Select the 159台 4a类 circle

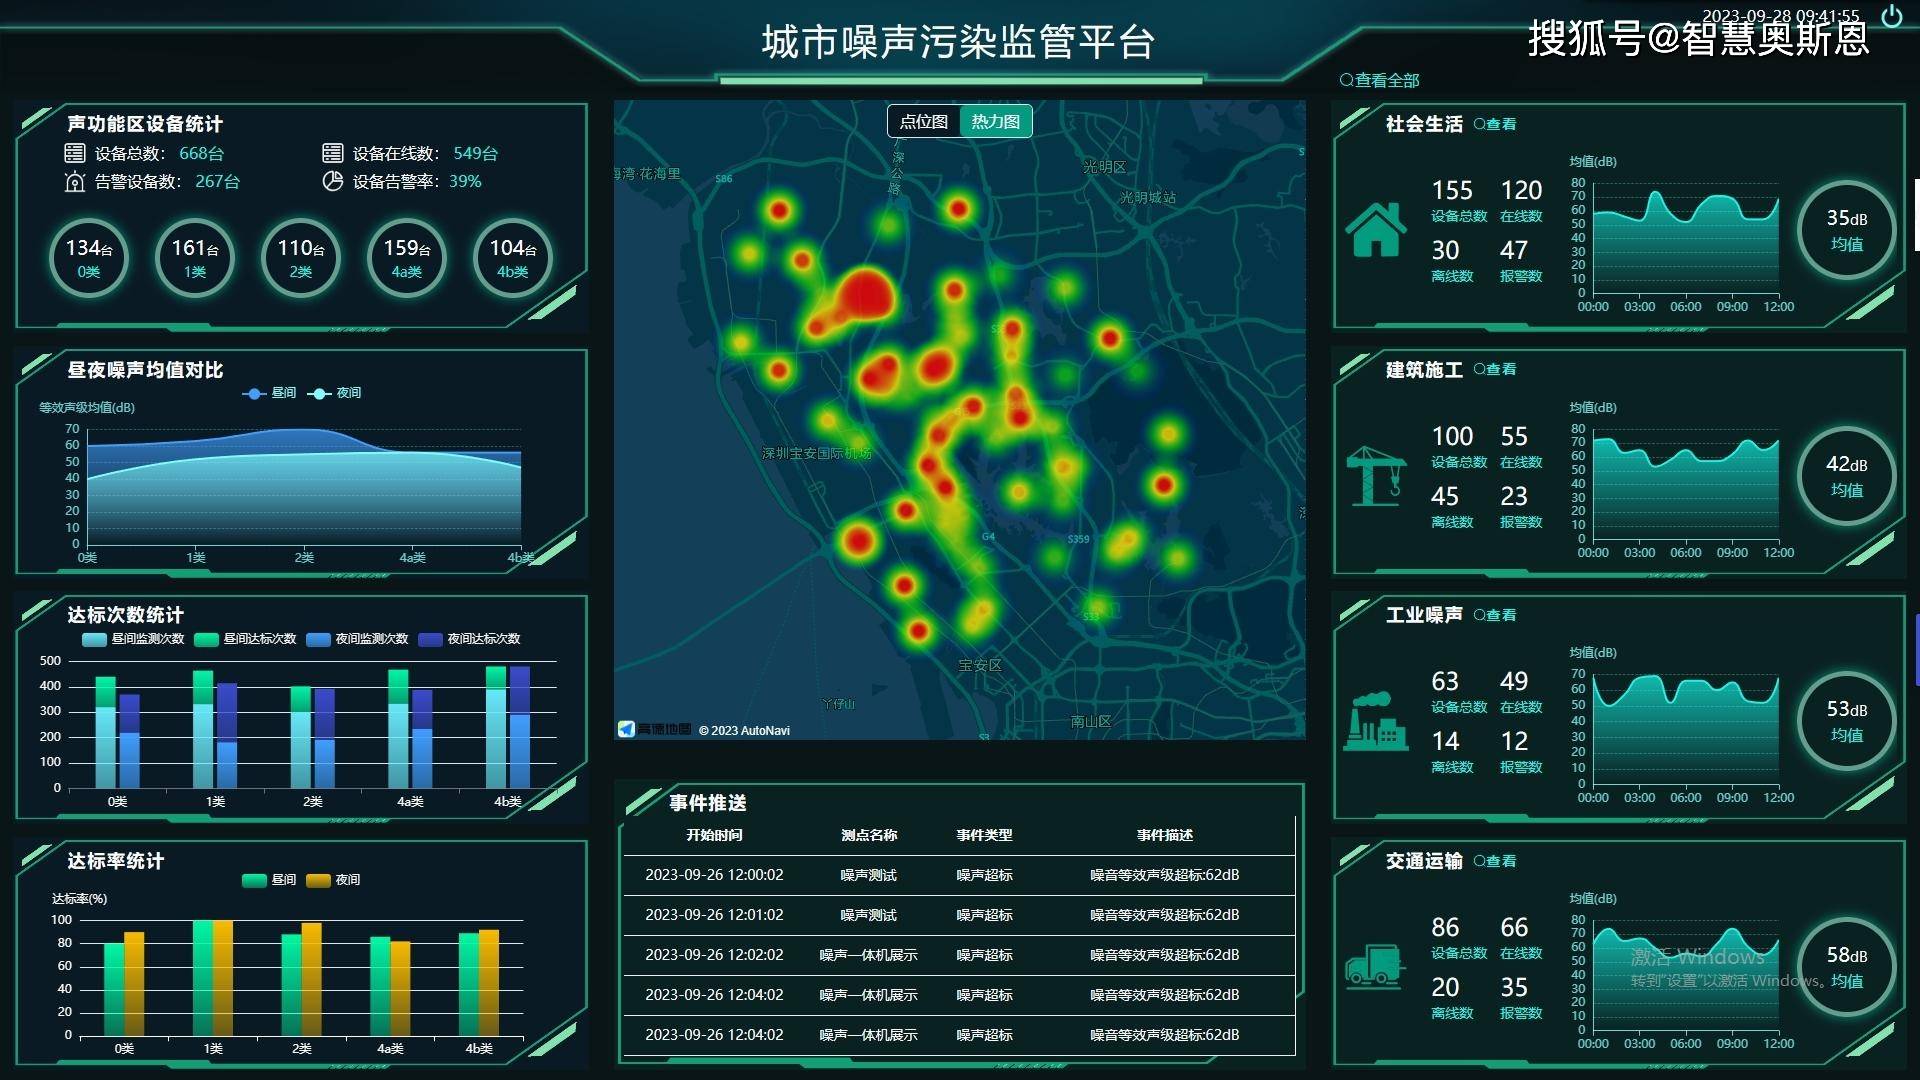[x=407, y=257]
